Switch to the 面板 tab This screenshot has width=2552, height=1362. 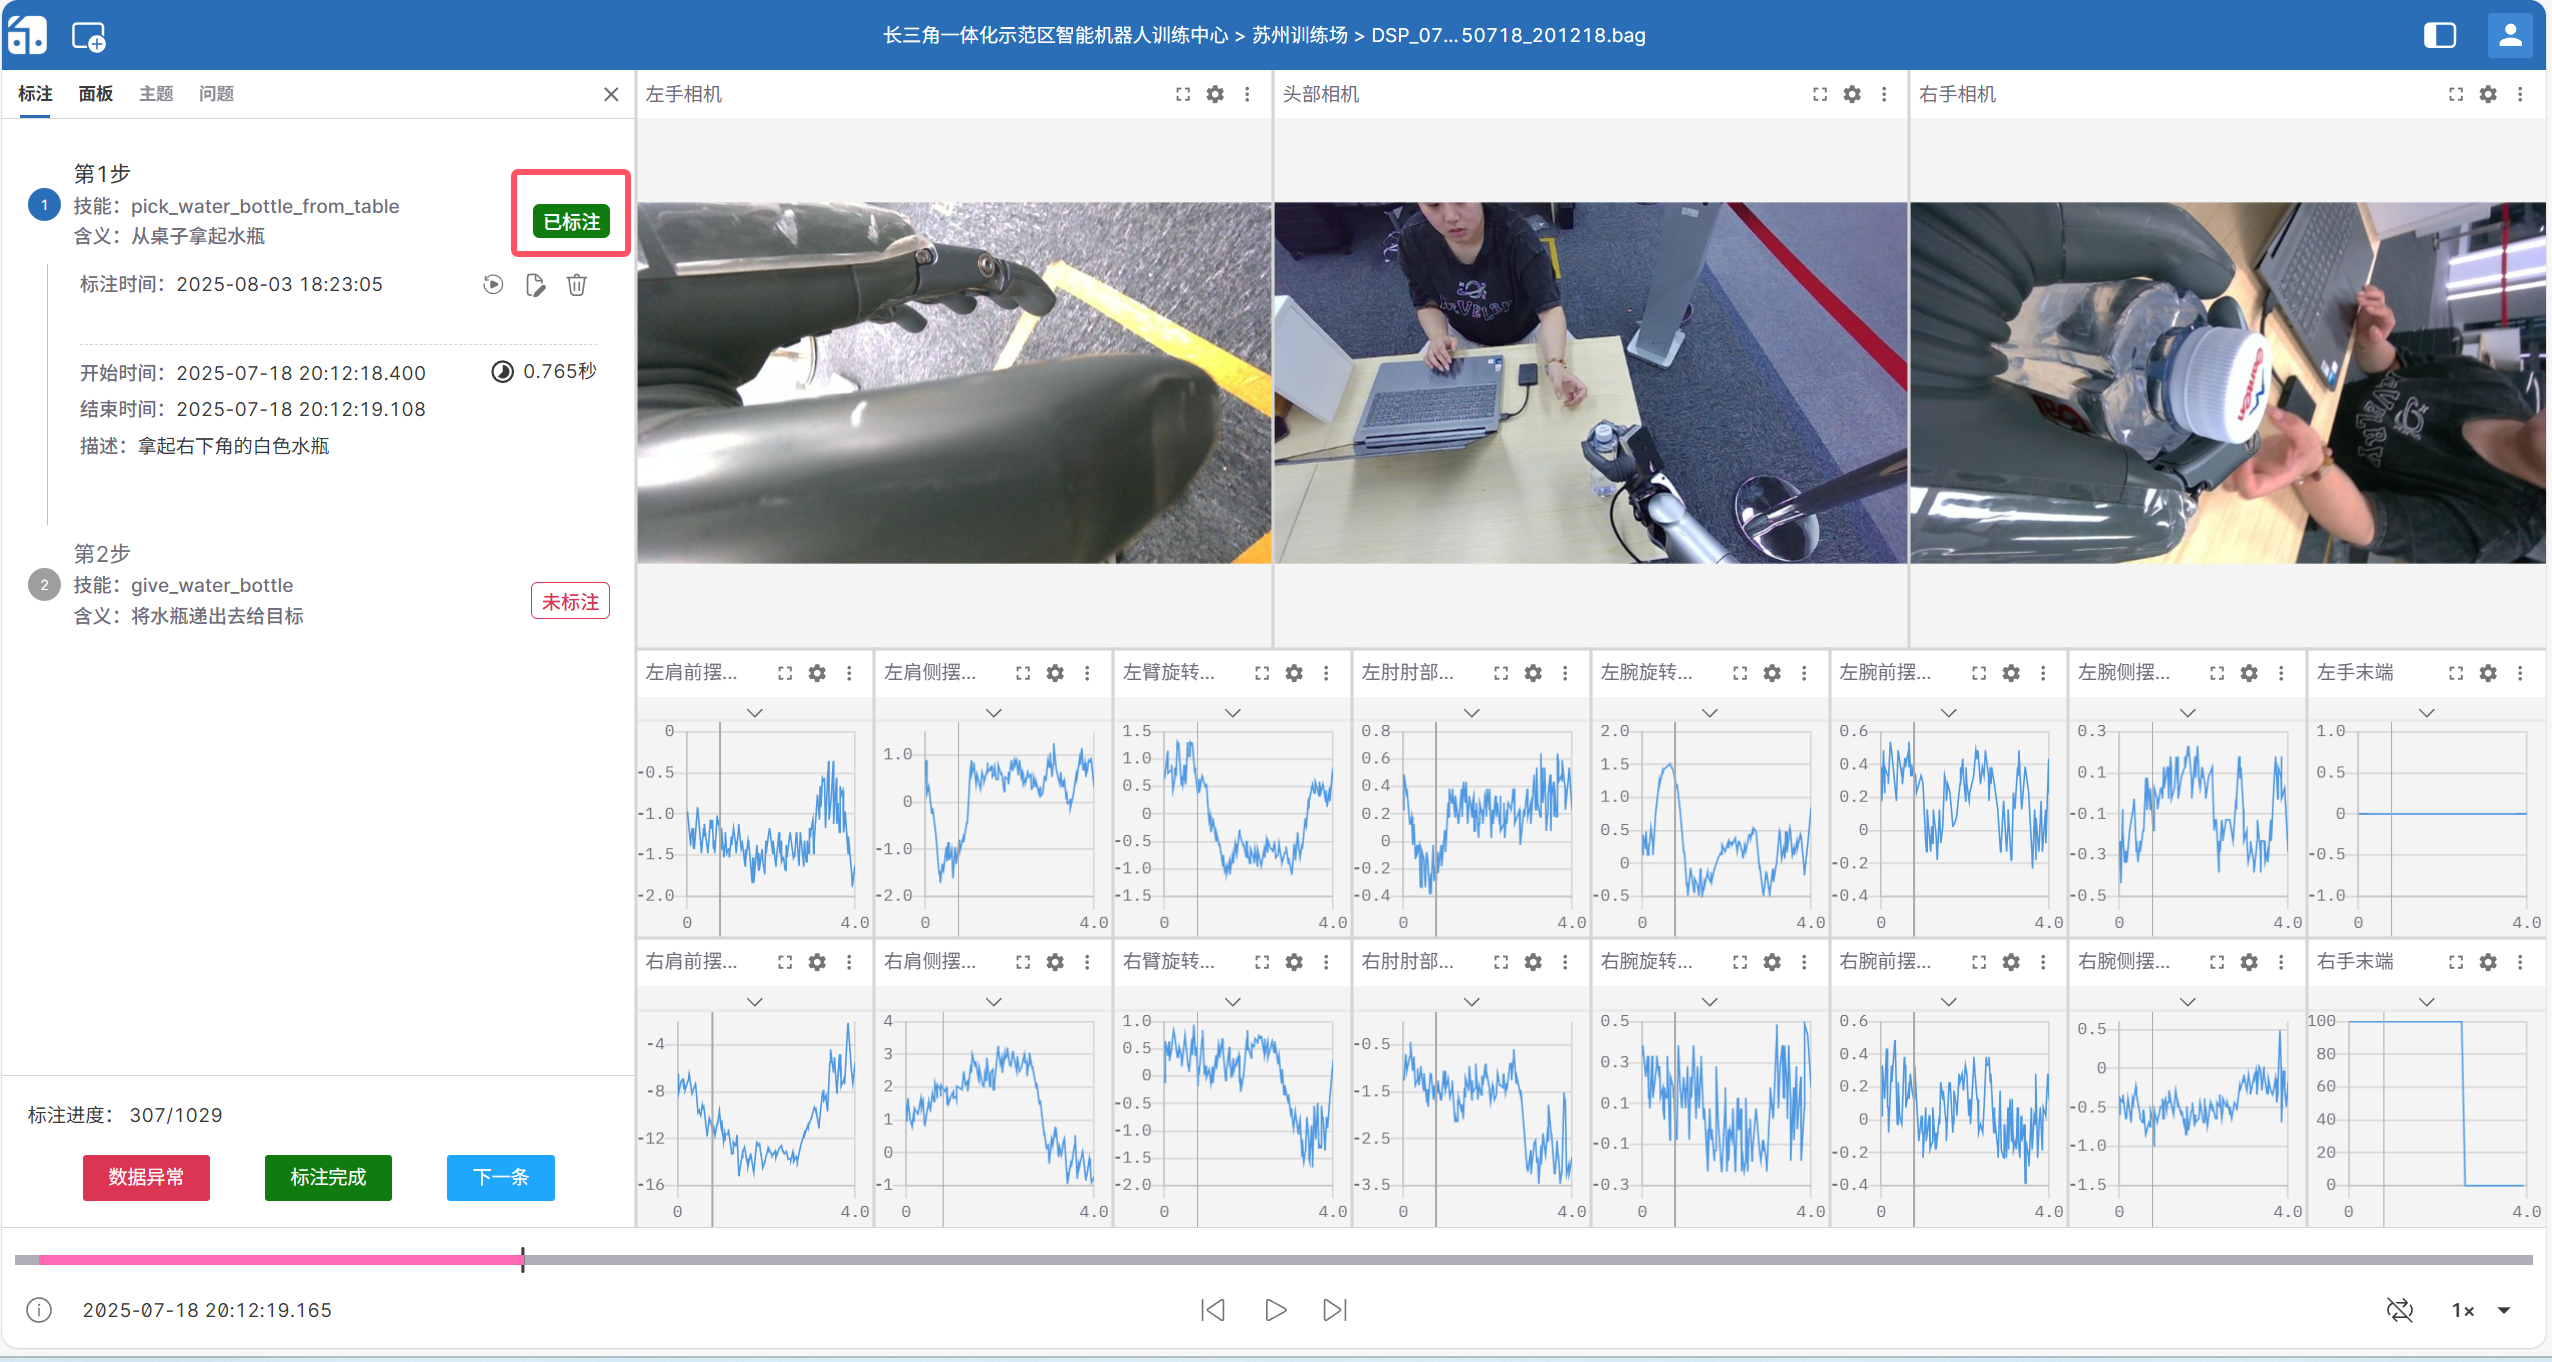tap(95, 94)
